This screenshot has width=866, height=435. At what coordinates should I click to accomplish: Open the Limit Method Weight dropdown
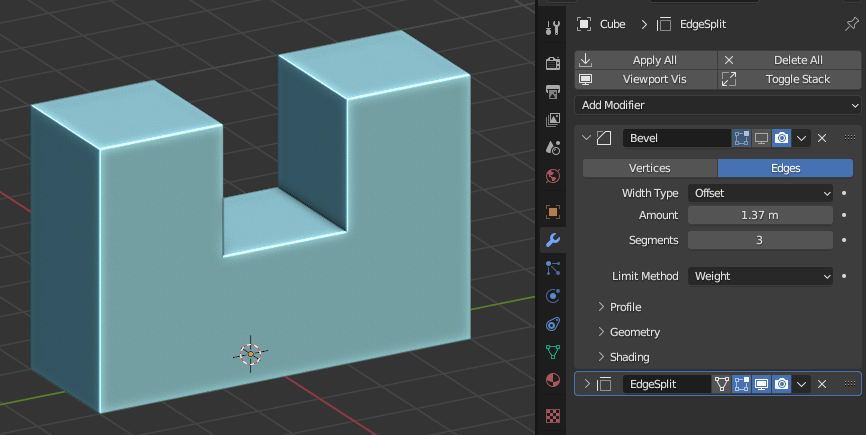click(x=761, y=276)
